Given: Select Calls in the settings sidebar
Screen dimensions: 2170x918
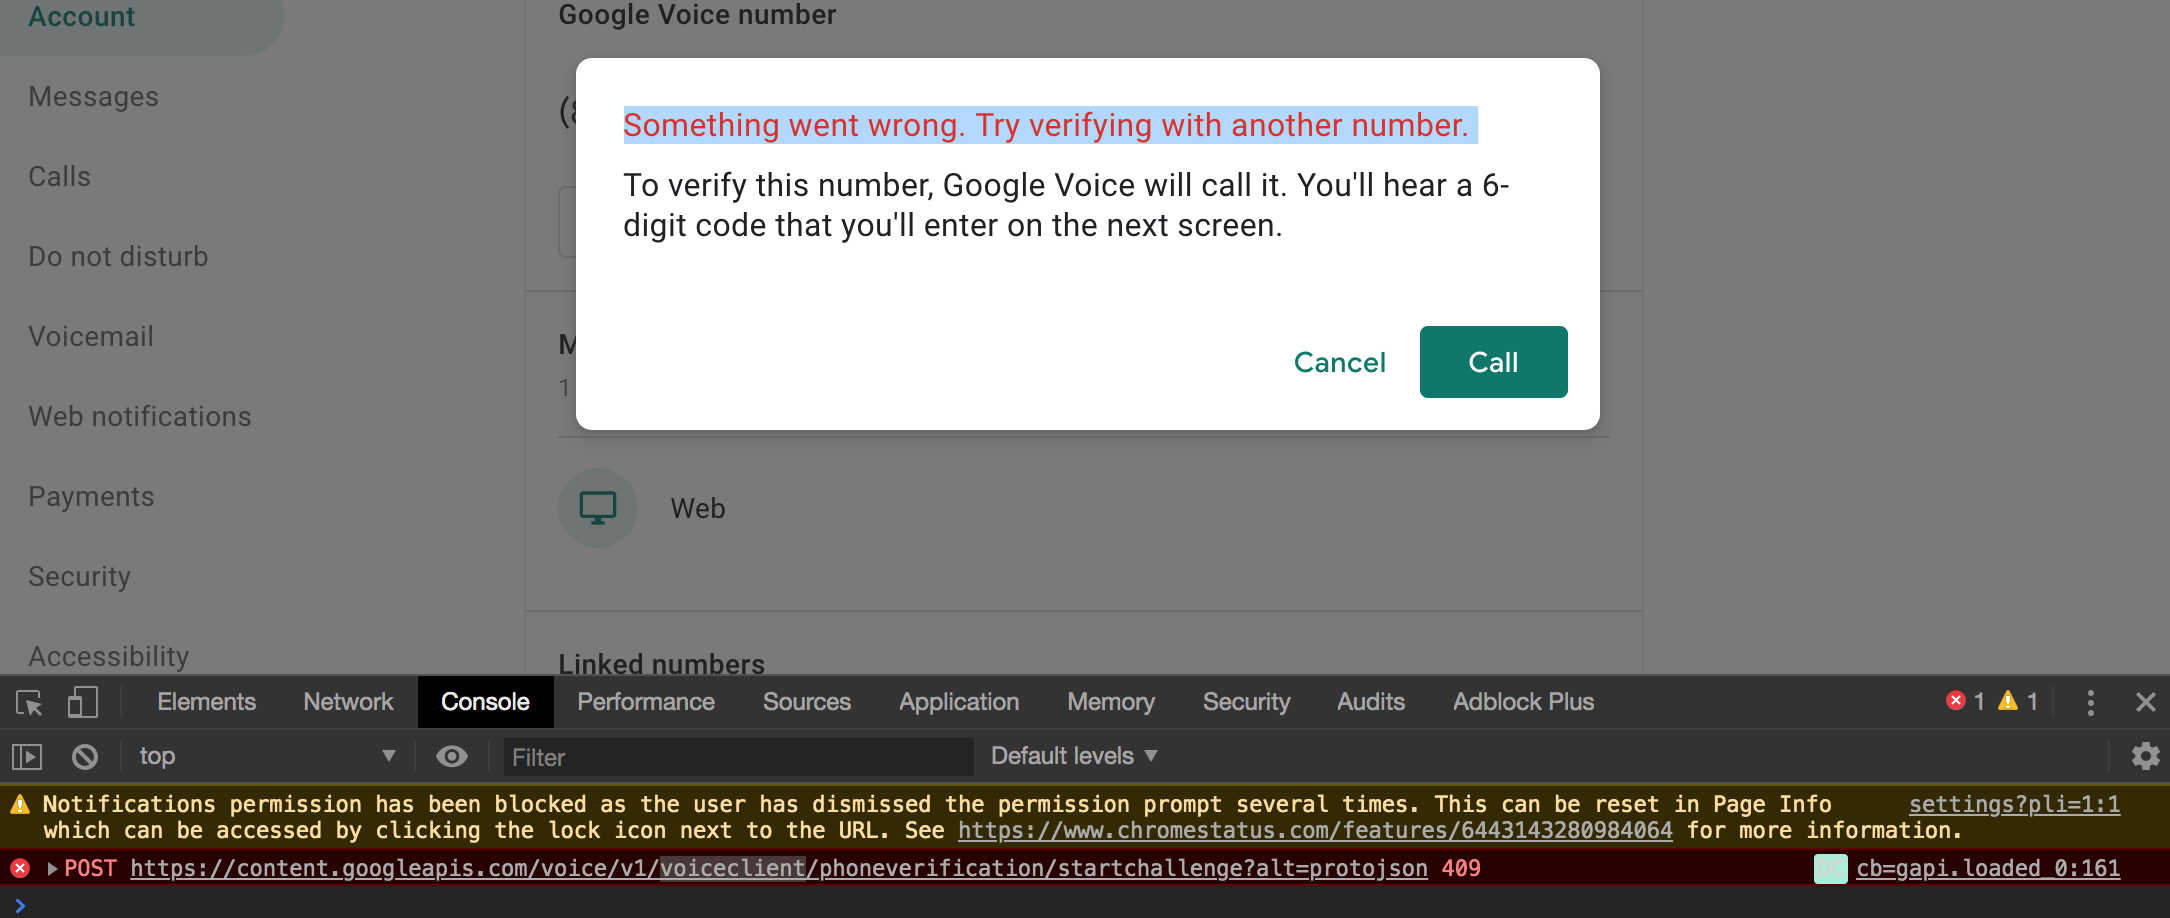Looking at the screenshot, I should point(60,177).
